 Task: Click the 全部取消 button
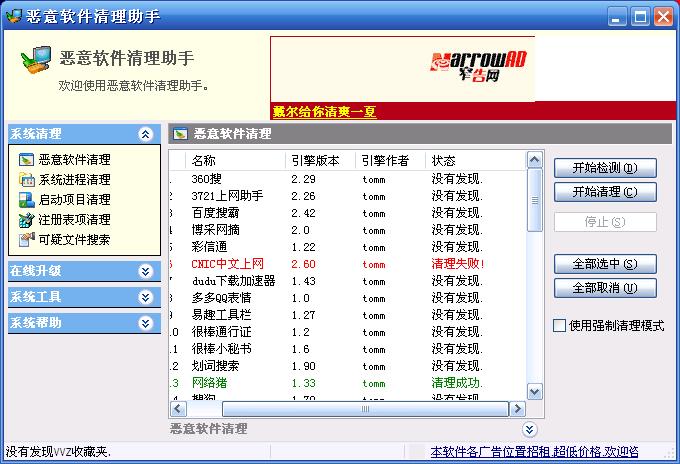[x=605, y=288]
